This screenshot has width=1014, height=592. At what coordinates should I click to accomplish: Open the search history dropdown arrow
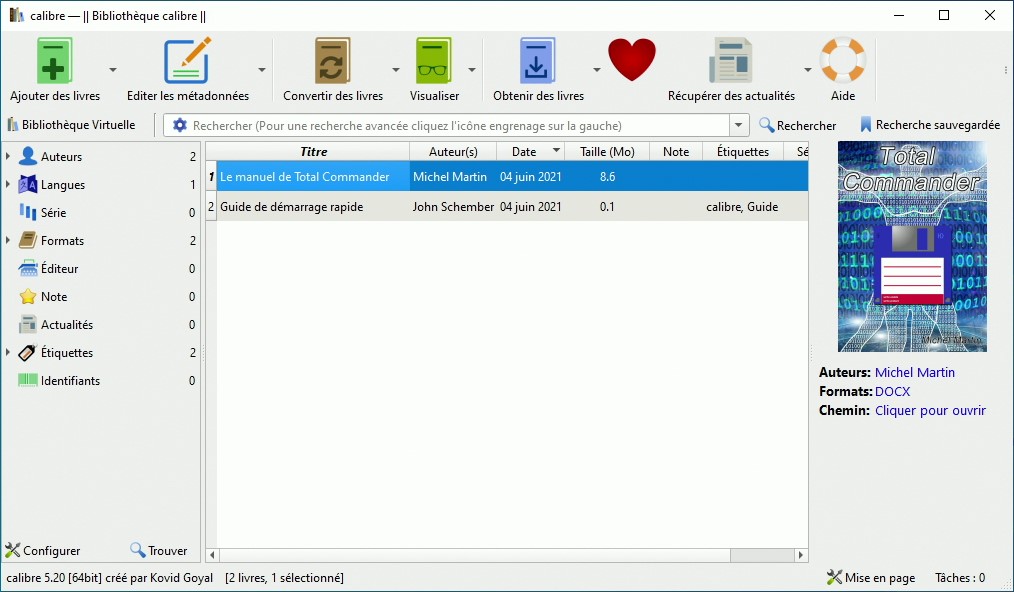click(739, 126)
